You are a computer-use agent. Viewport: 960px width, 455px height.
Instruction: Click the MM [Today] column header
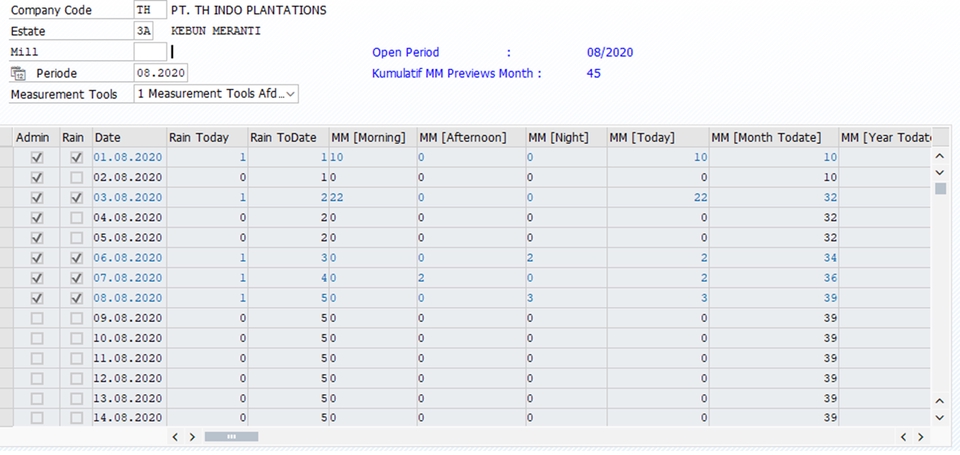click(x=658, y=138)
